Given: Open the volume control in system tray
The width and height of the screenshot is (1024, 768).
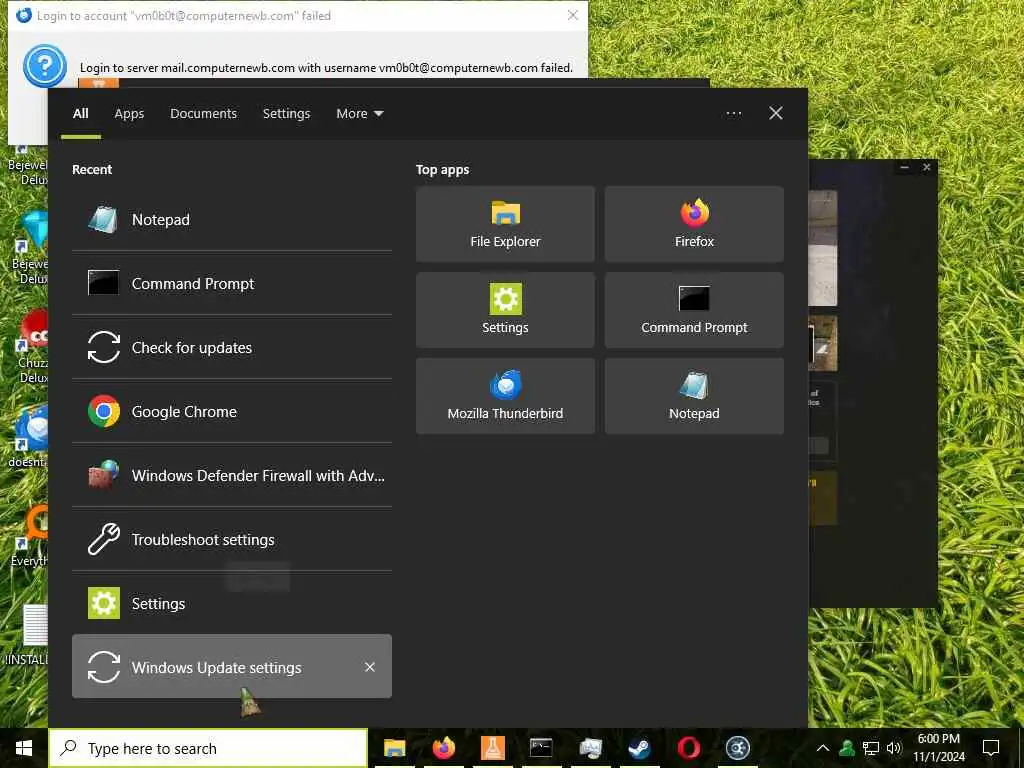Looking at the screenshot, I should point(894,748).
